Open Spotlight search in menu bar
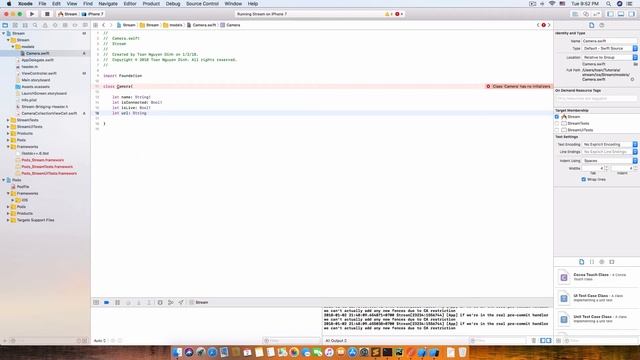The height and width of the screenshot is (360, 640). 609,4
